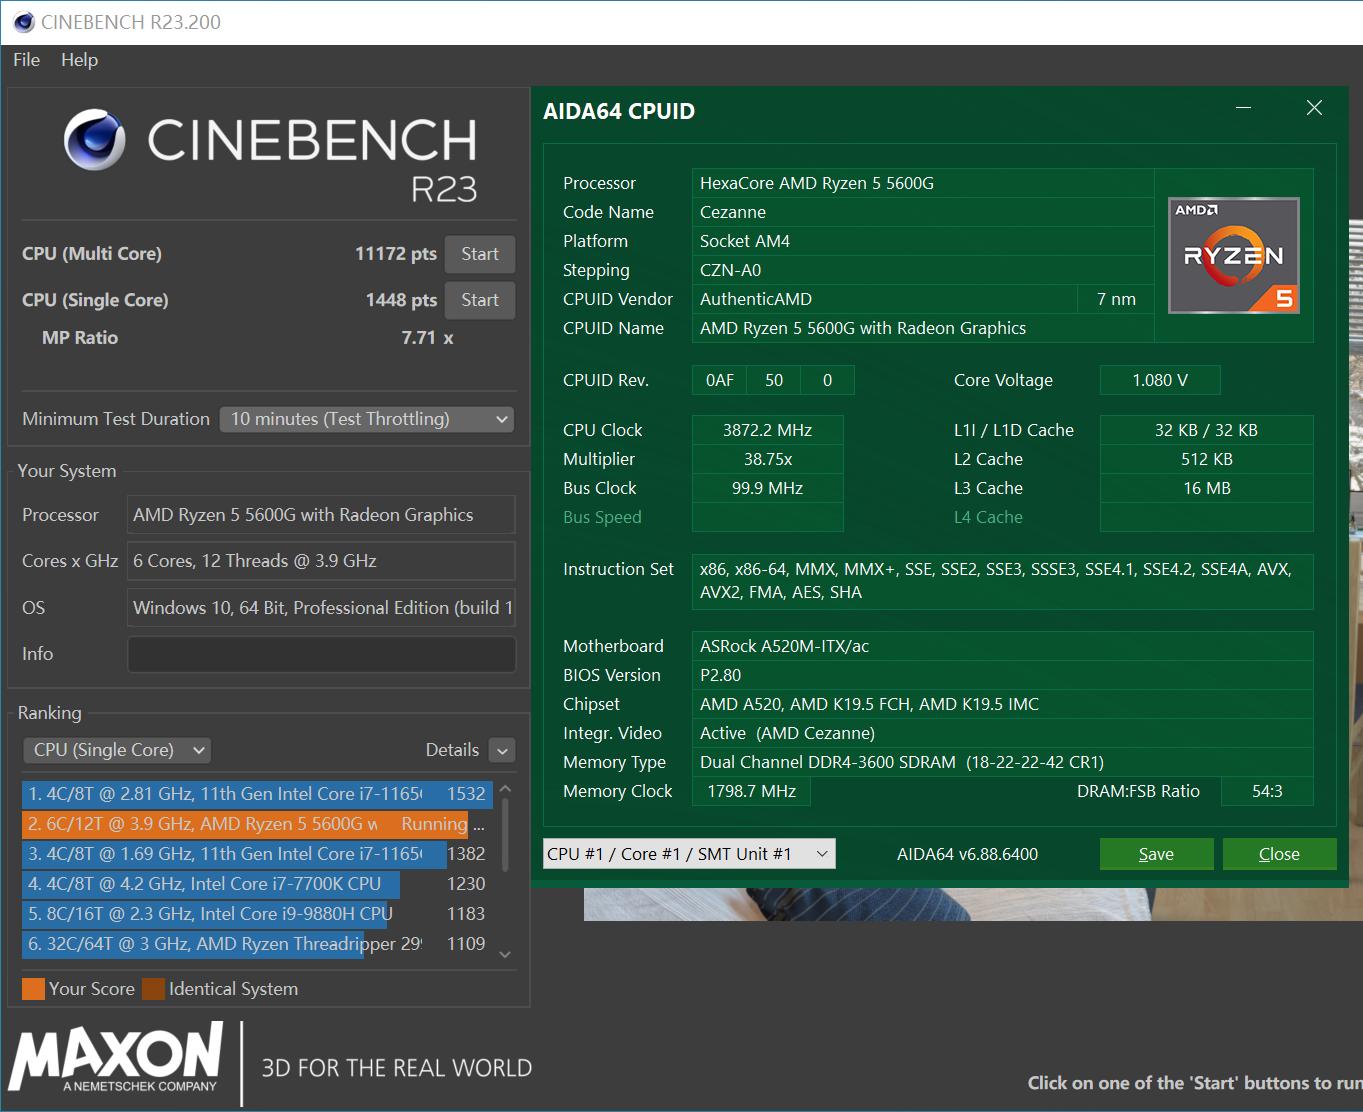Open the CPU #1 / Core #1 selector
This screenshot has width=1363, height=1112.
click(688, 854)
